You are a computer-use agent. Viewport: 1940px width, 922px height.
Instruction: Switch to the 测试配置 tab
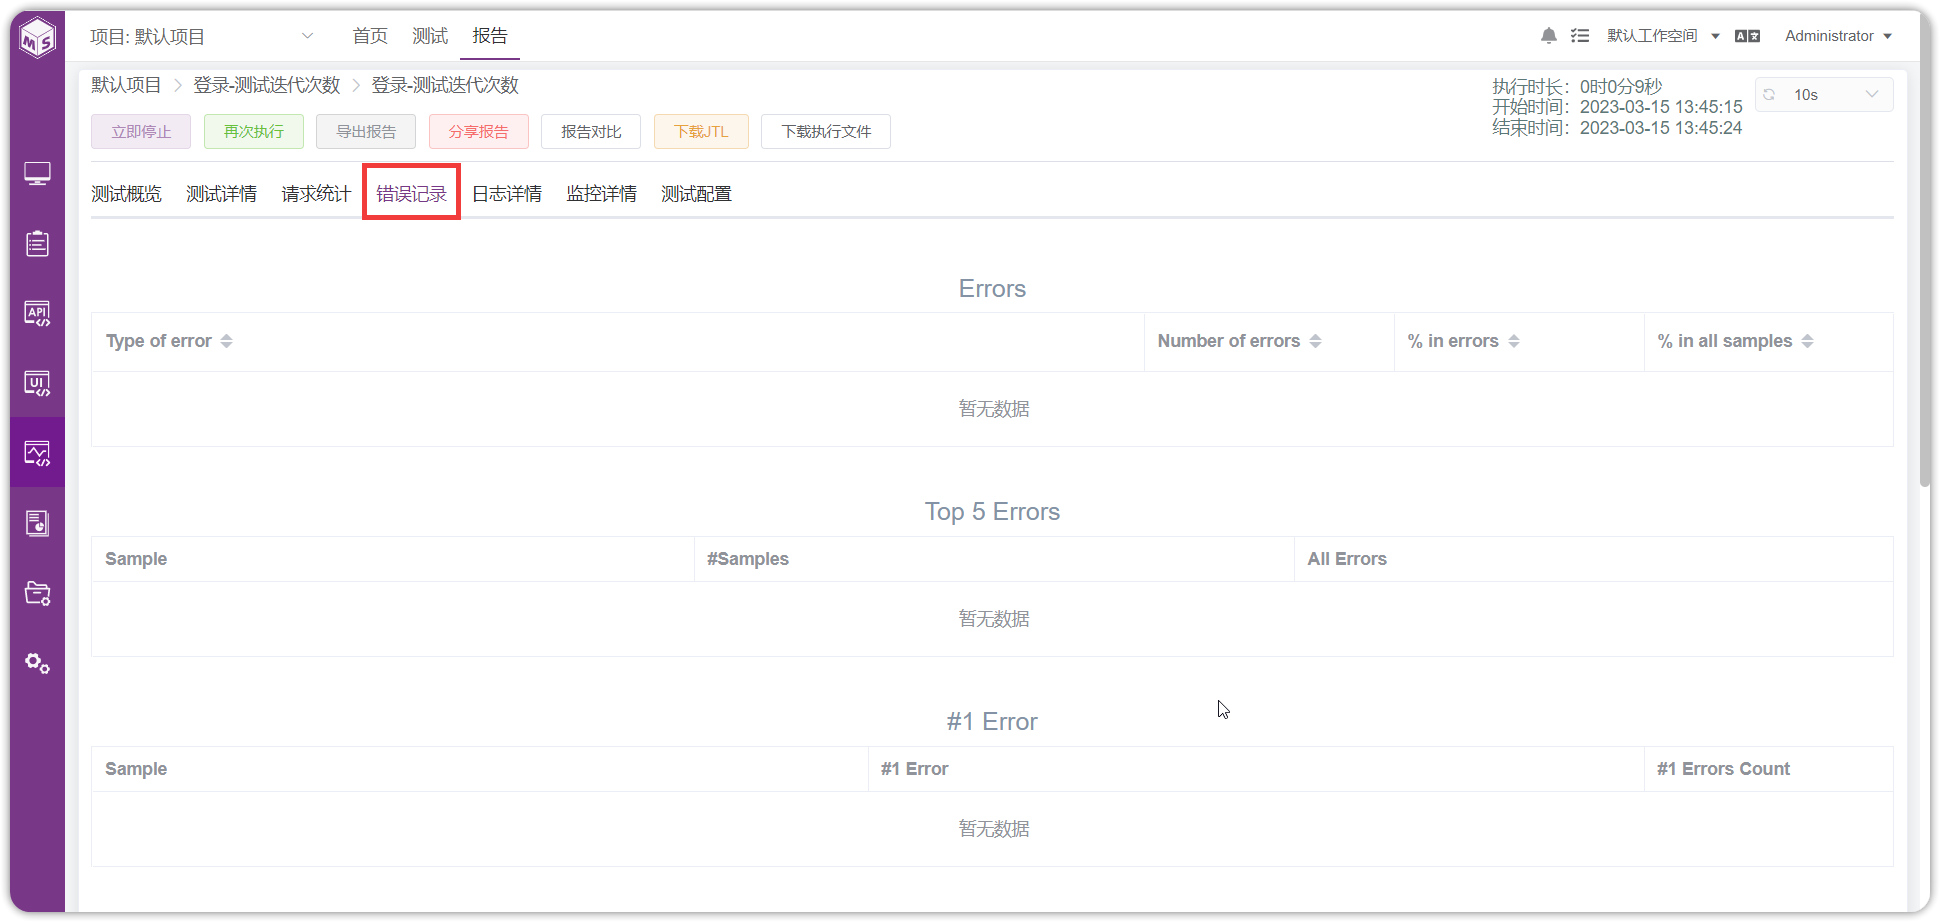(x=696, y=194)
